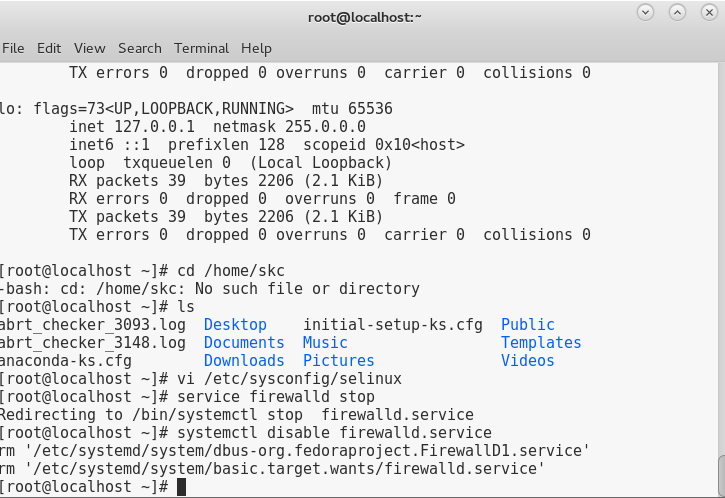Click the 'systemctl disable firewalld.service' command text
The height and width of the screenshot is (498, 725).
[x=334, y=433]
